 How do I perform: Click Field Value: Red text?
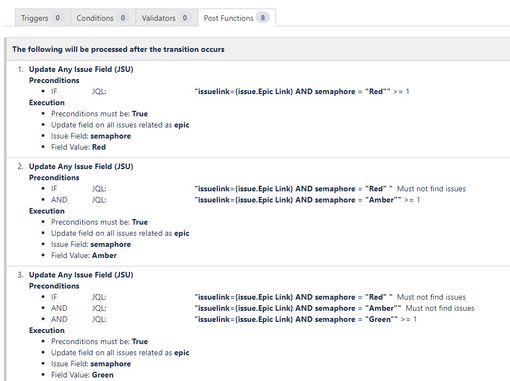pyautogui.click(x=78, y=147)
